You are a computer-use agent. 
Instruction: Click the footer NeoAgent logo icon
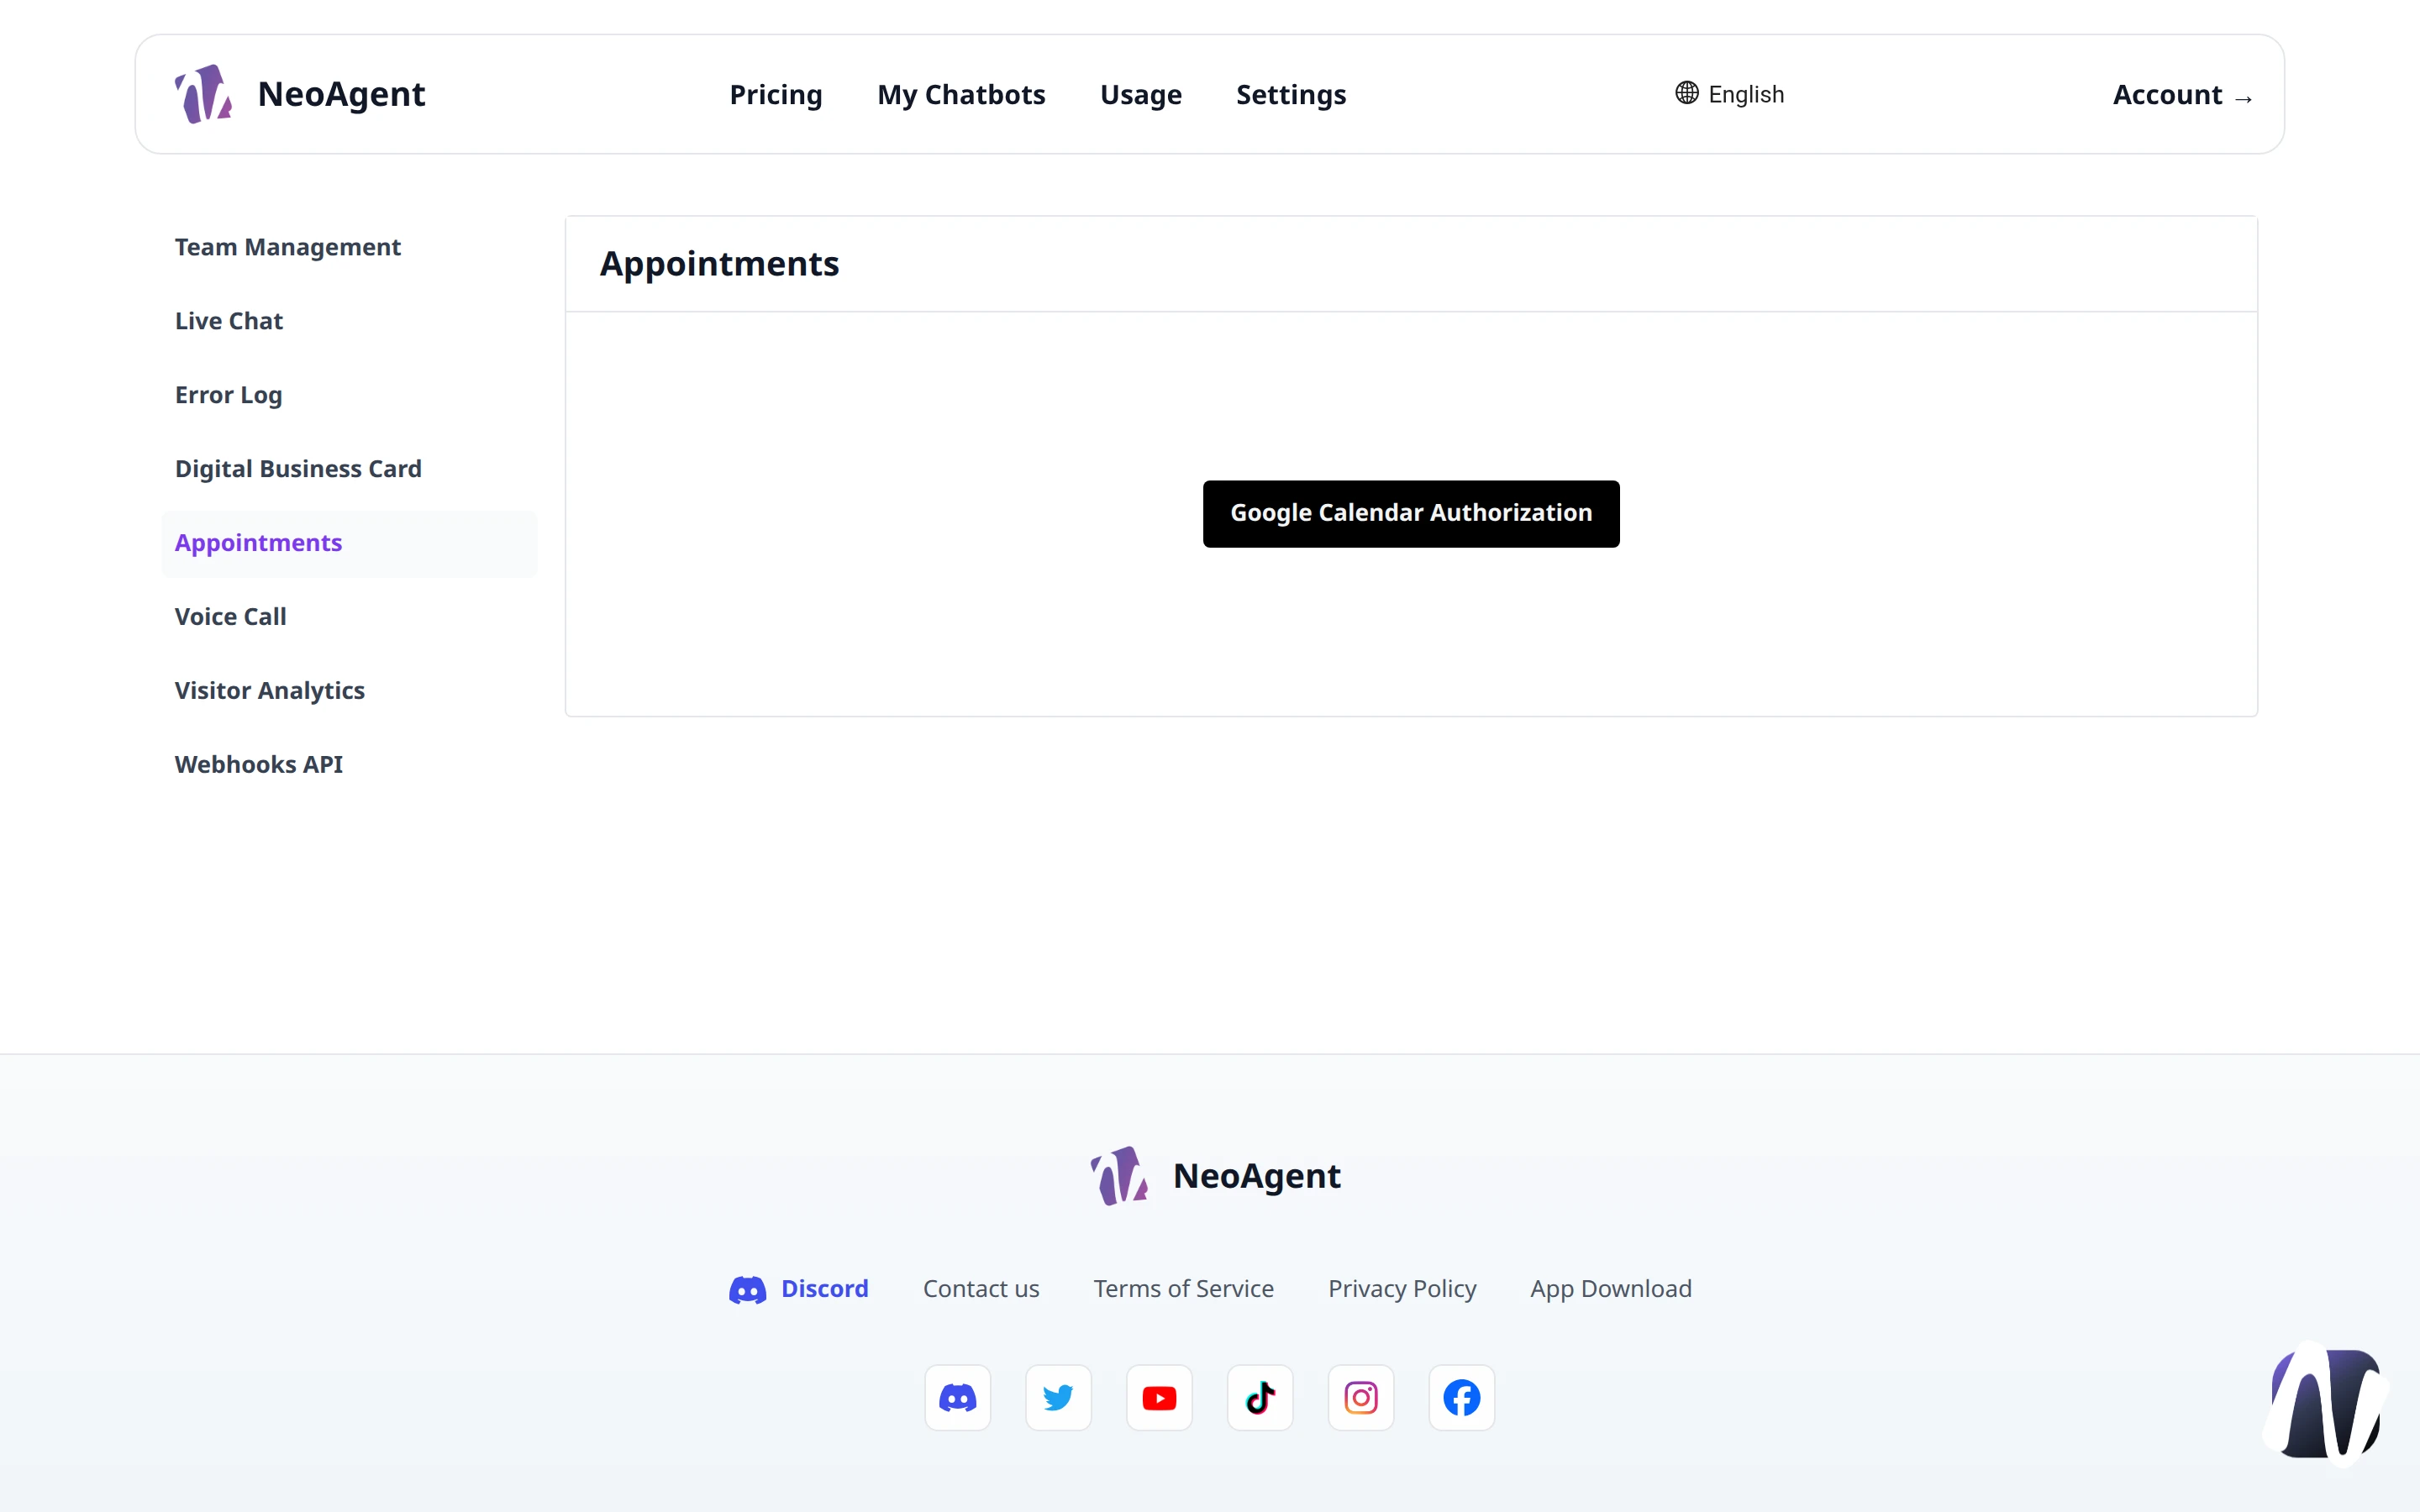(1119, 1176)
